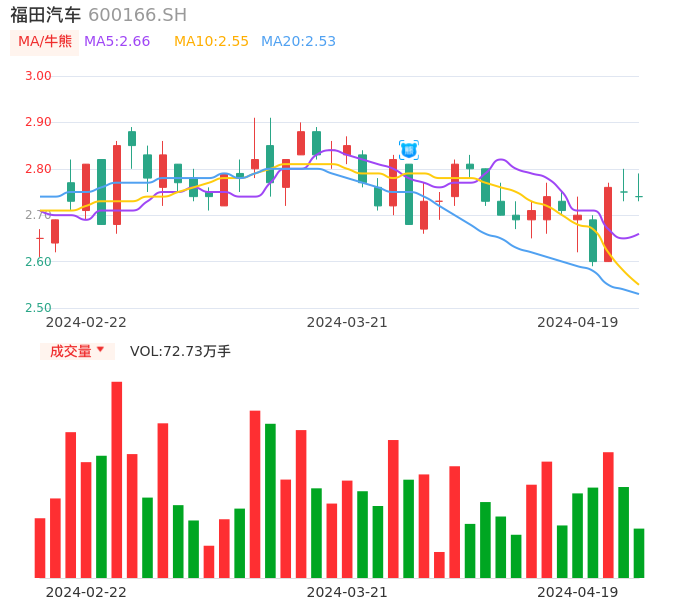
Task: Select the MA10:2.55 legend label
Action: [211, 42]
